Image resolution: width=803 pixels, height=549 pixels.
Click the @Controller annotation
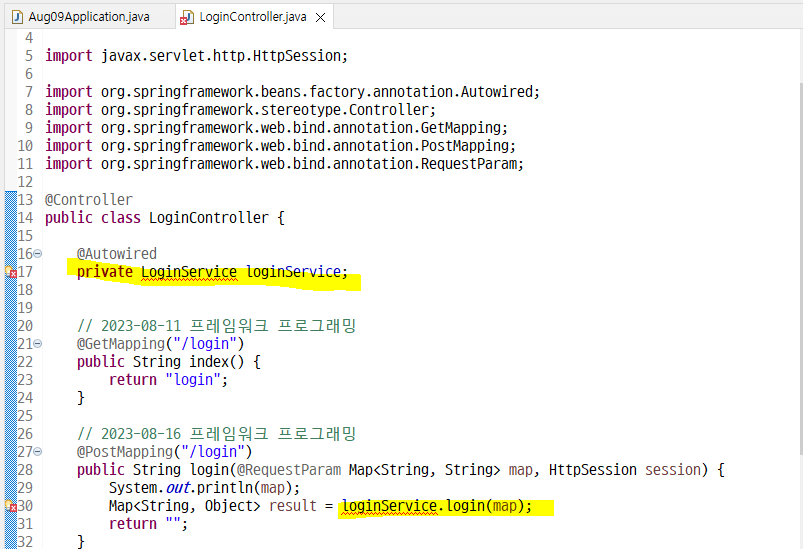[x=89, y=200]
